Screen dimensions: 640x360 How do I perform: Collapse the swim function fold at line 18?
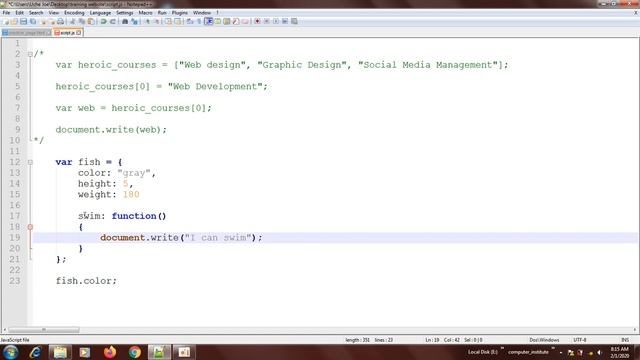coord(30,227)
